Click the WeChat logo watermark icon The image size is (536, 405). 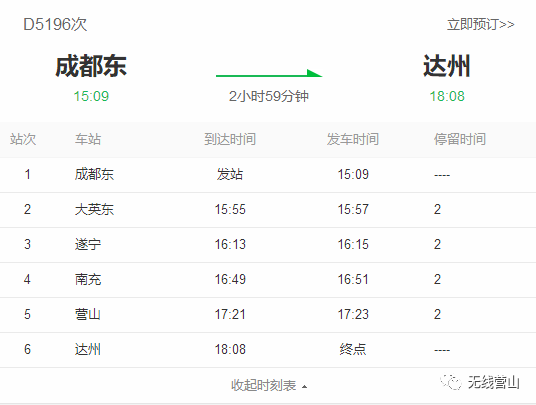click(451, 382)
